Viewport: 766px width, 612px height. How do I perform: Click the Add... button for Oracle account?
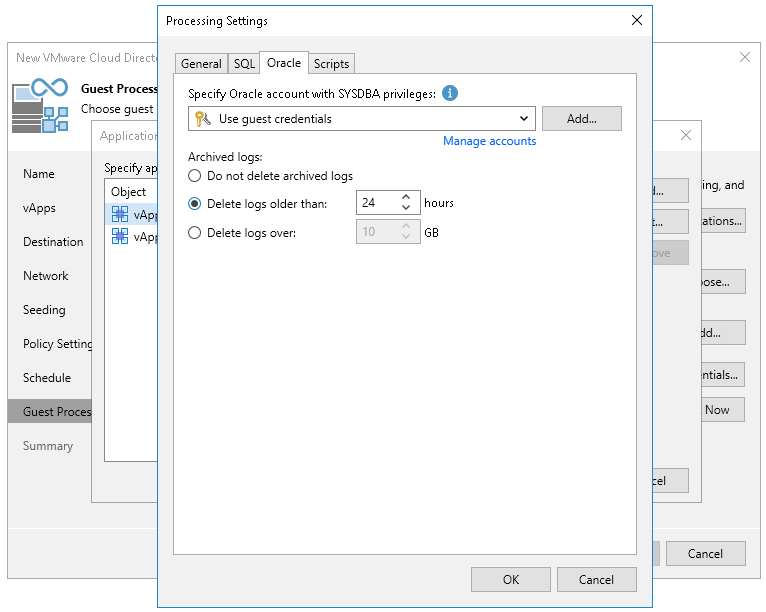point(581,119)
